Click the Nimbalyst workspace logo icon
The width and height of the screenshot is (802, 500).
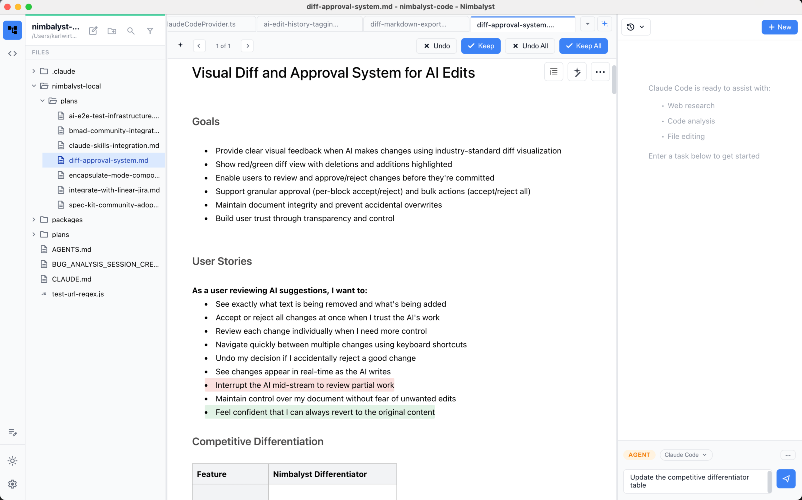12,30
